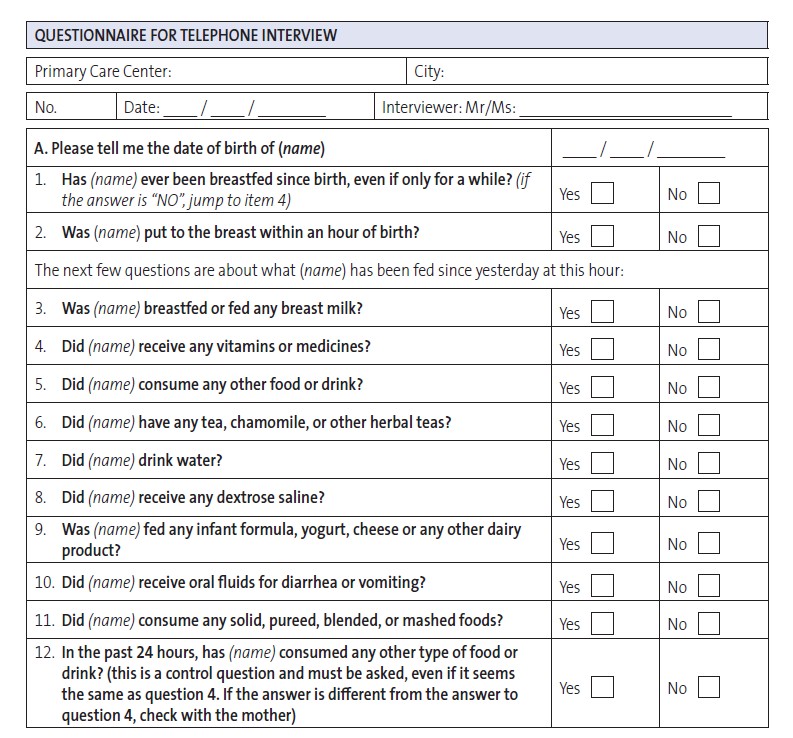This screenshot has height=738, width=793.
Task: Click the Primary Care Center field
Action: 216,71
